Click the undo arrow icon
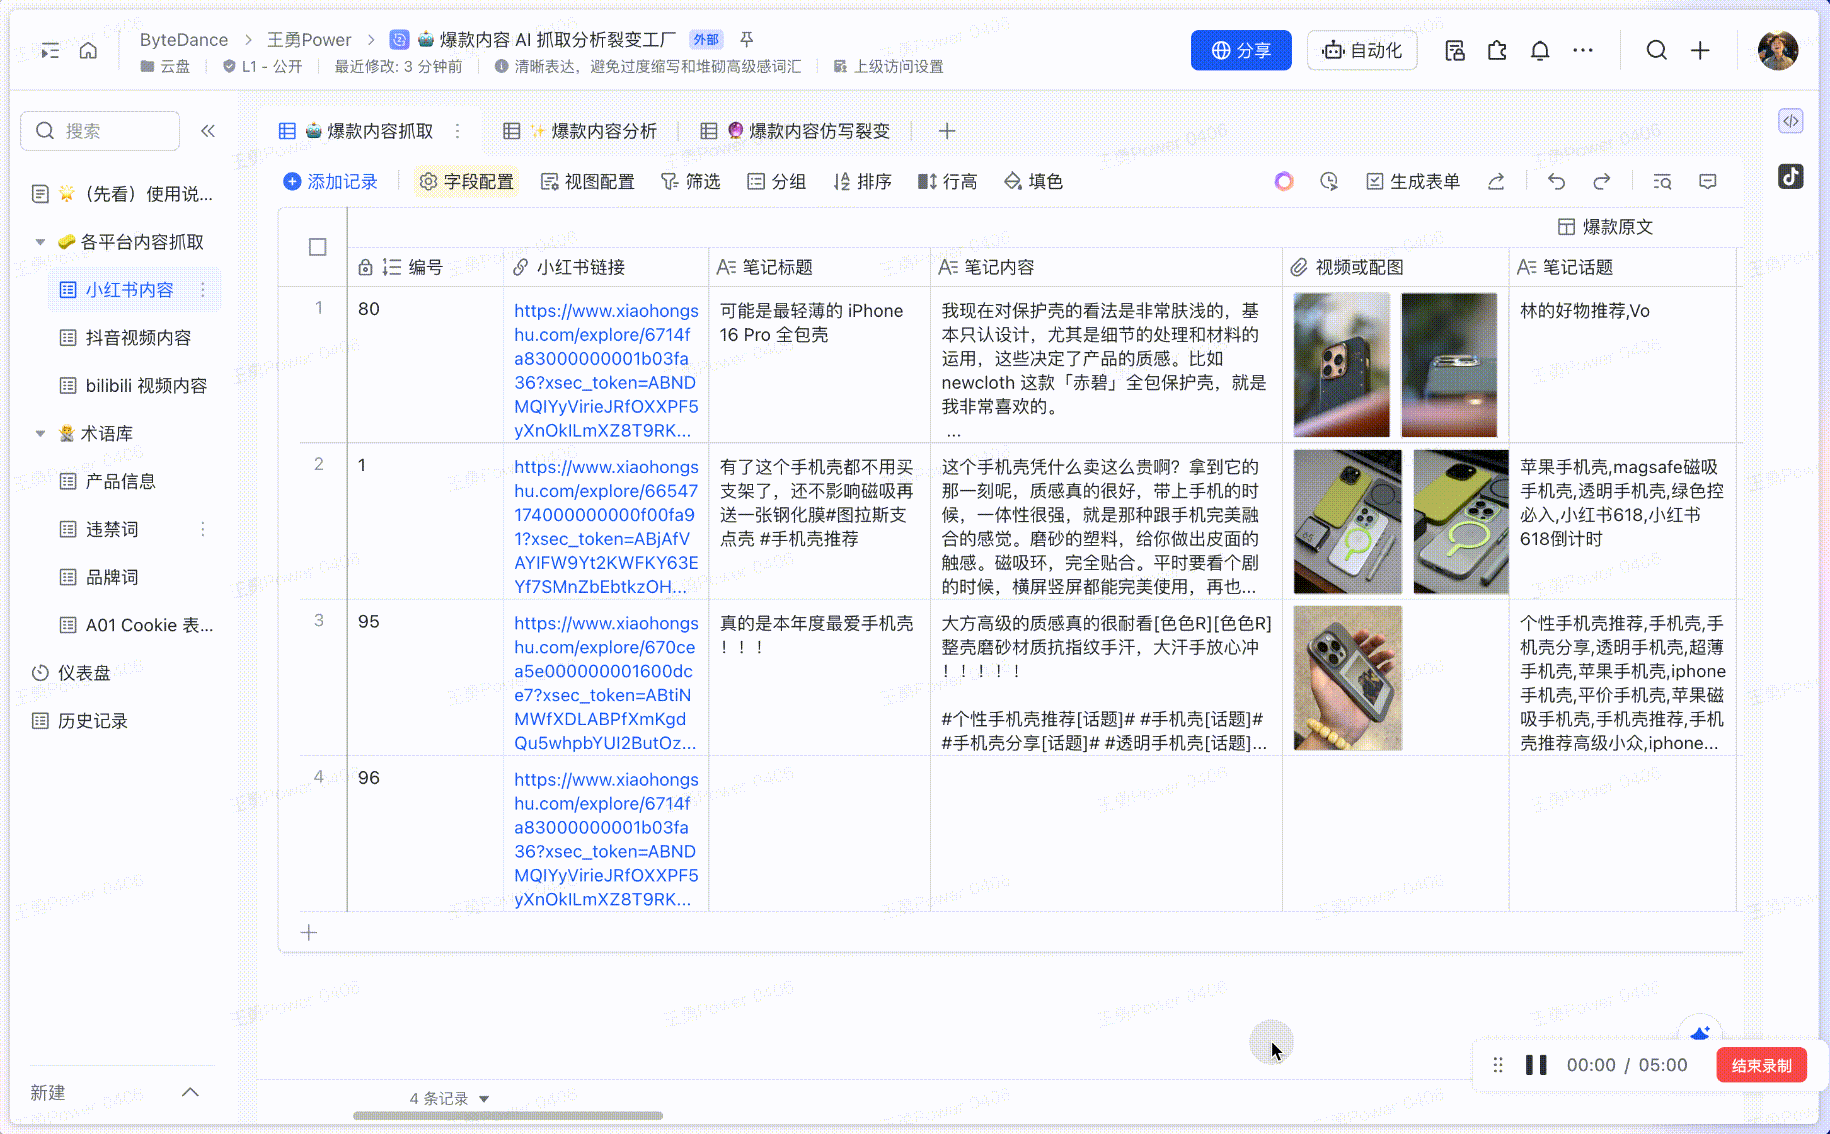1830x1134 pixels. click(x=1556, y=181)
